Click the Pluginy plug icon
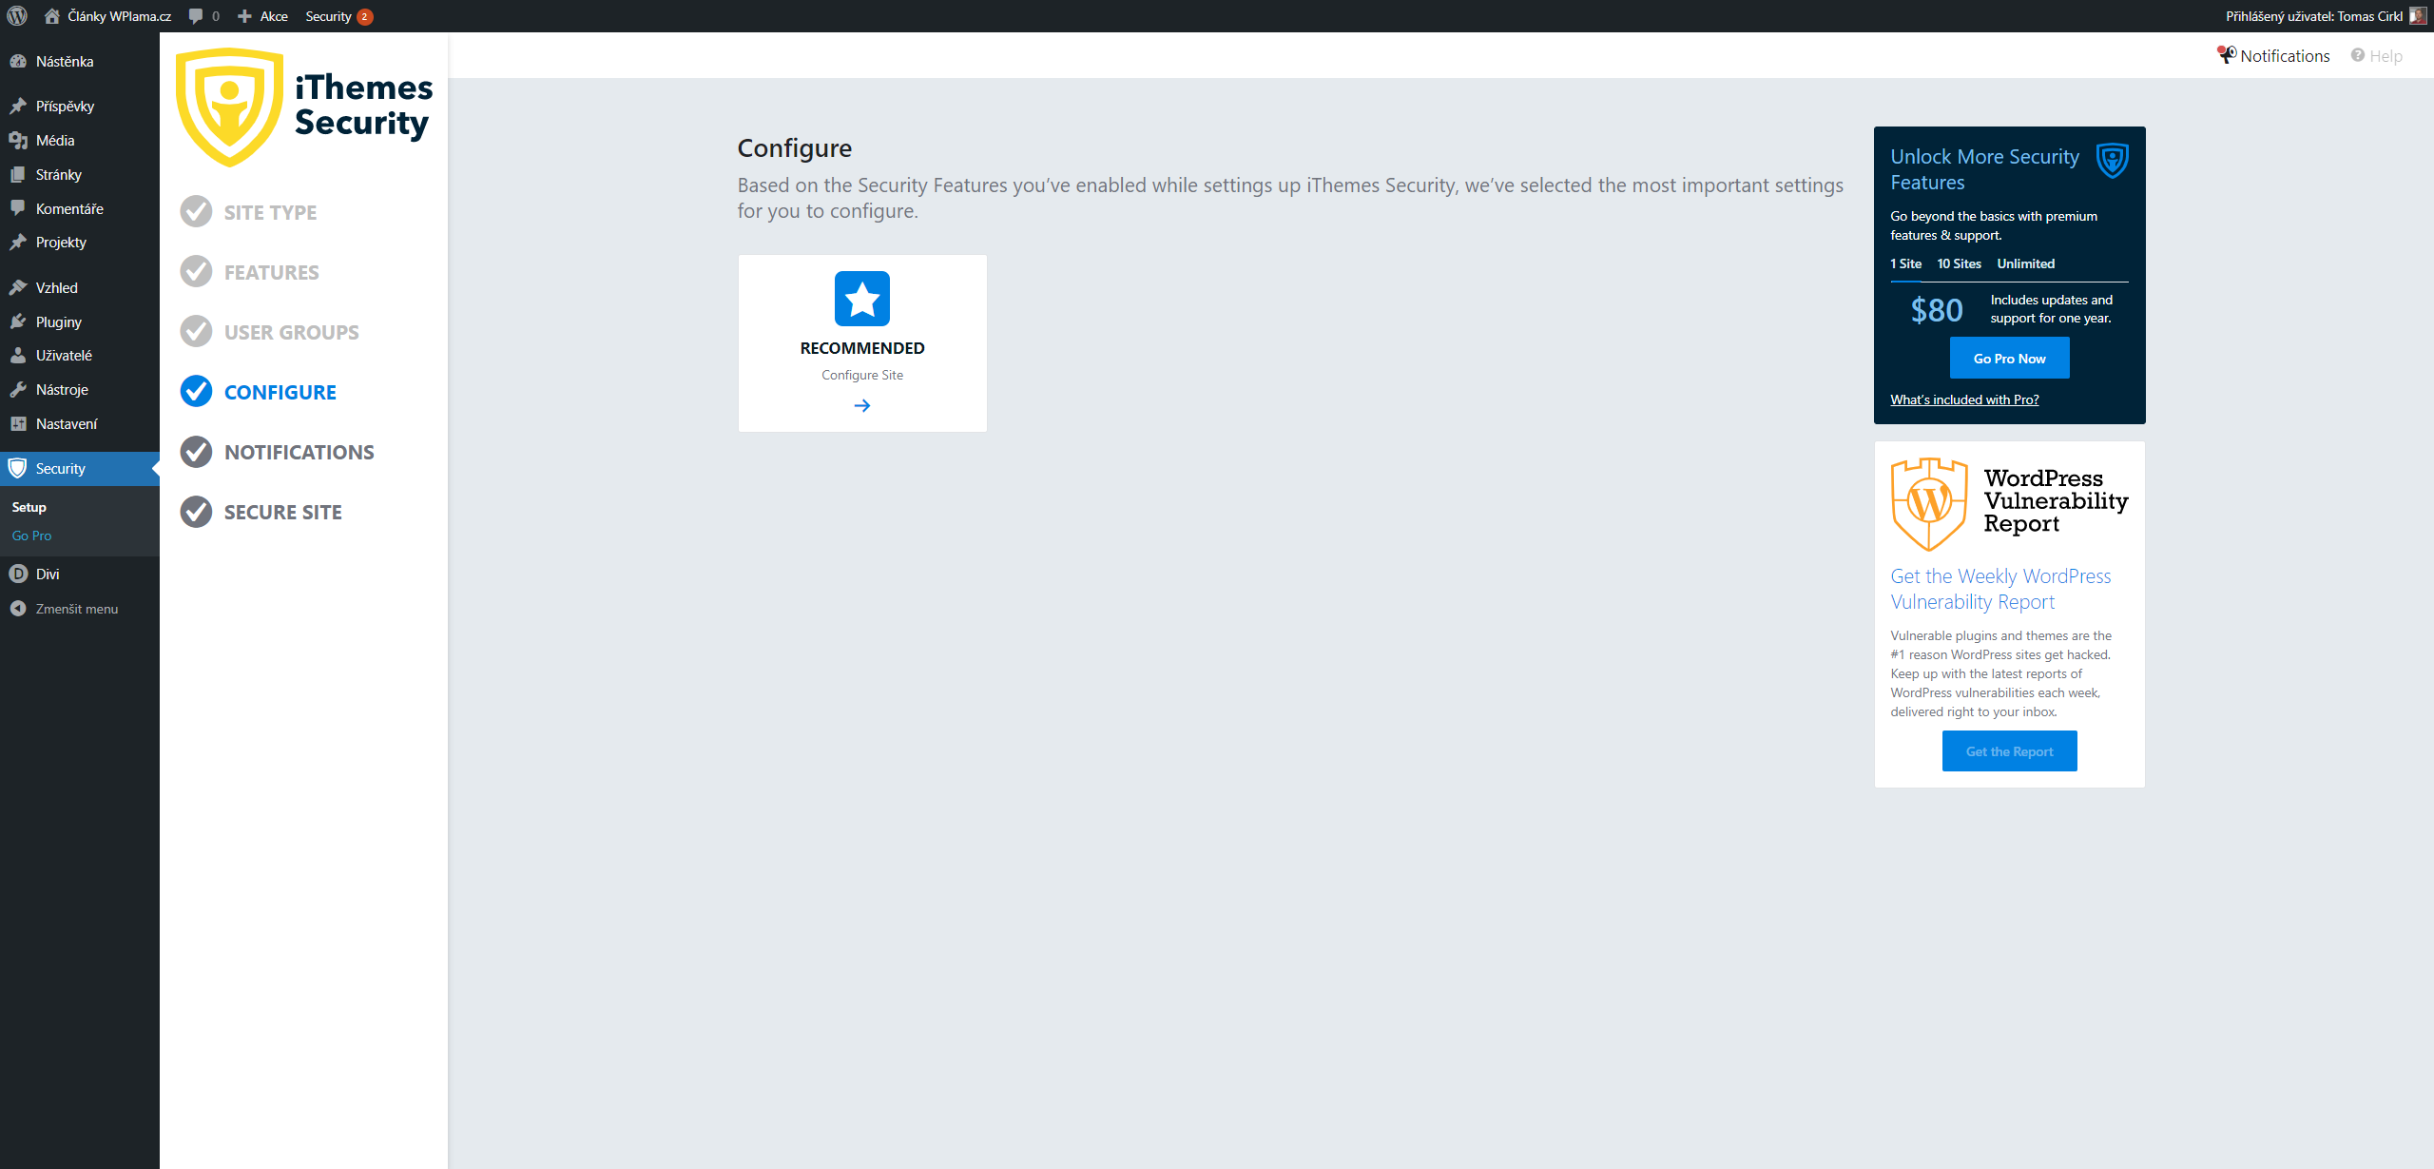This screenshot has height=1169, width=2434. pyautogui.click(x=18, y=321)
